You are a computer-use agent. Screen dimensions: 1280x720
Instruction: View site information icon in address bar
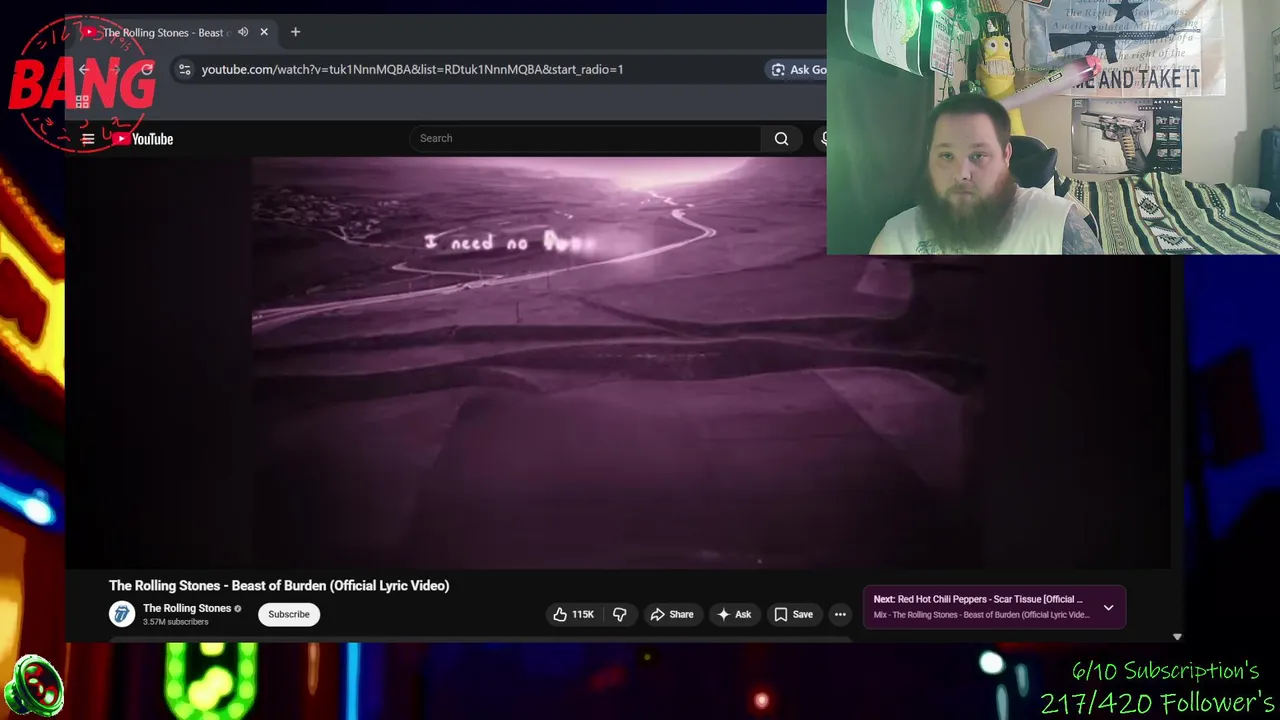click(184, 69)
